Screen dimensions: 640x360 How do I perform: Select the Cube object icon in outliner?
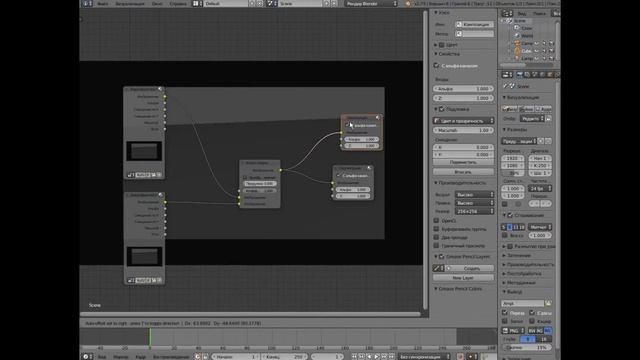point(517,51)
